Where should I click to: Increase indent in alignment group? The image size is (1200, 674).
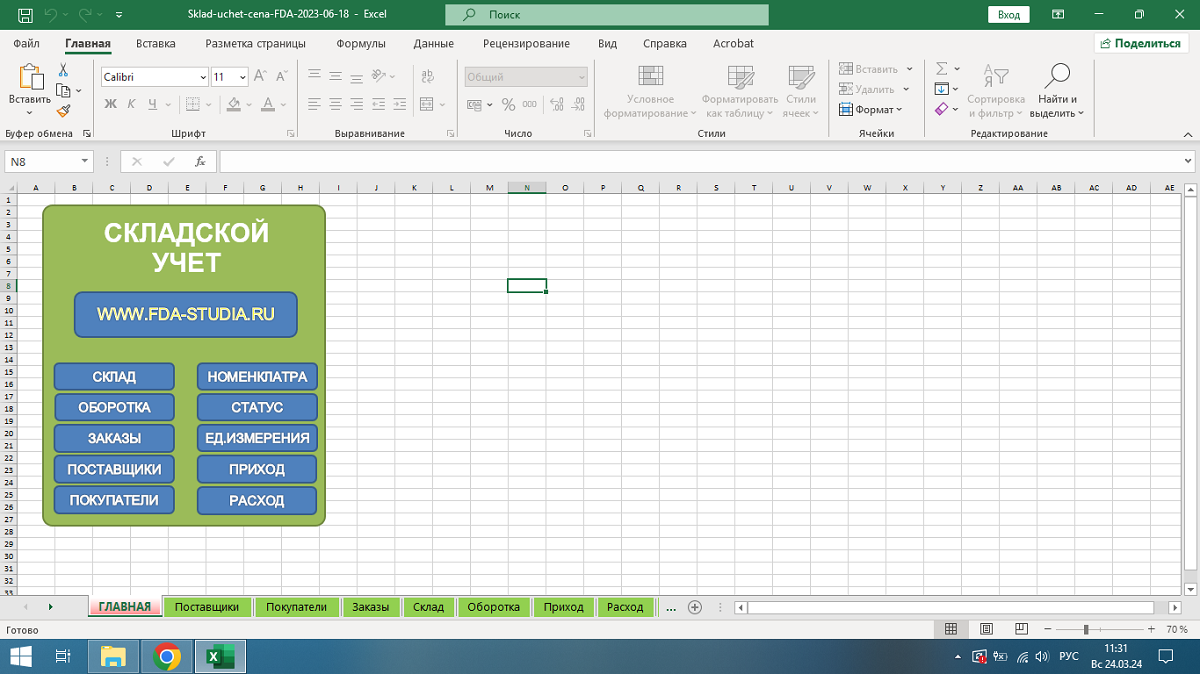(400, 104)
